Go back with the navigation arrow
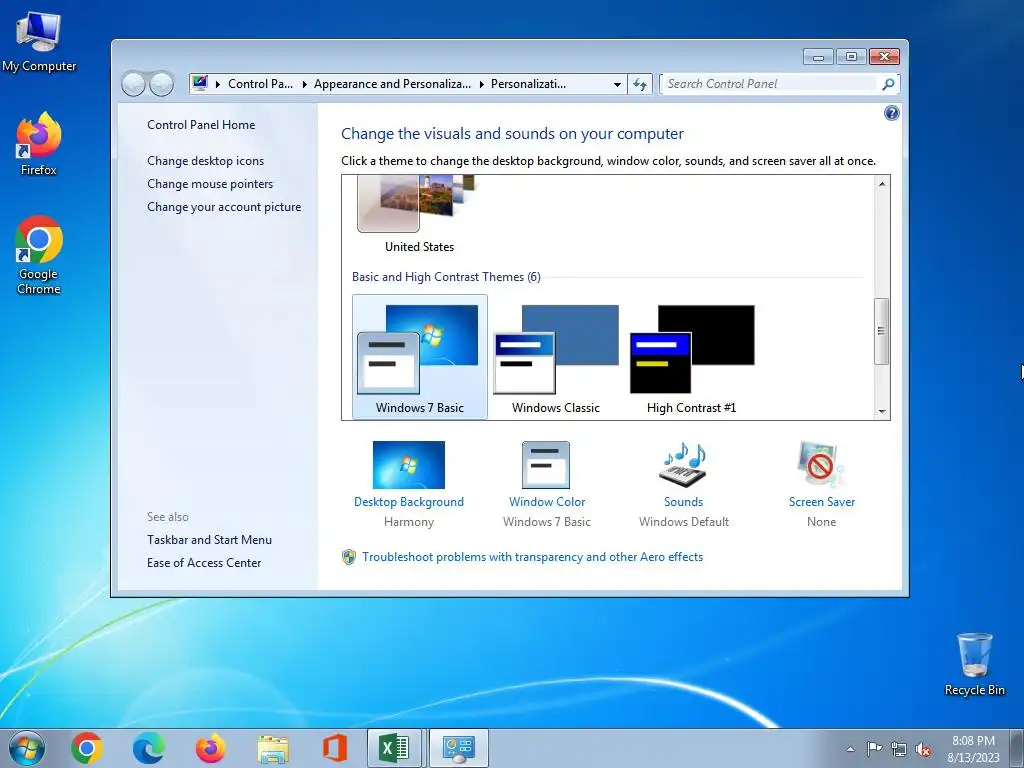This screenshot has width=1024, height=768. (x=133, y=84)
